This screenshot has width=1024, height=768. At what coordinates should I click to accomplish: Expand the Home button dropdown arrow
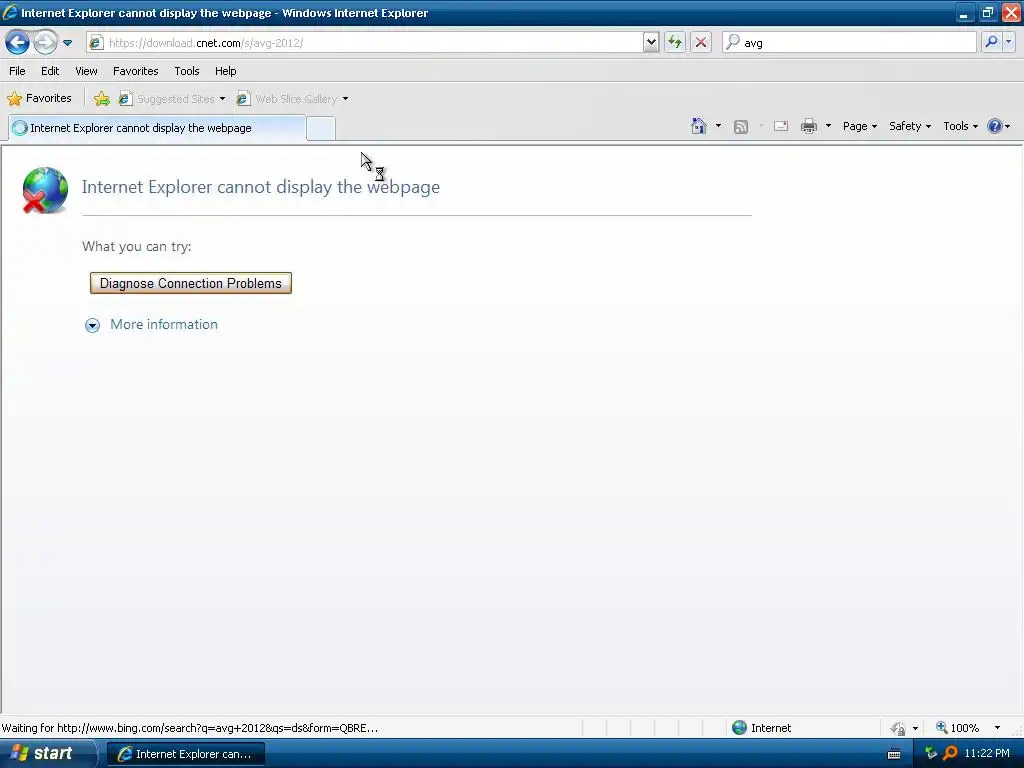coord(718,126)
